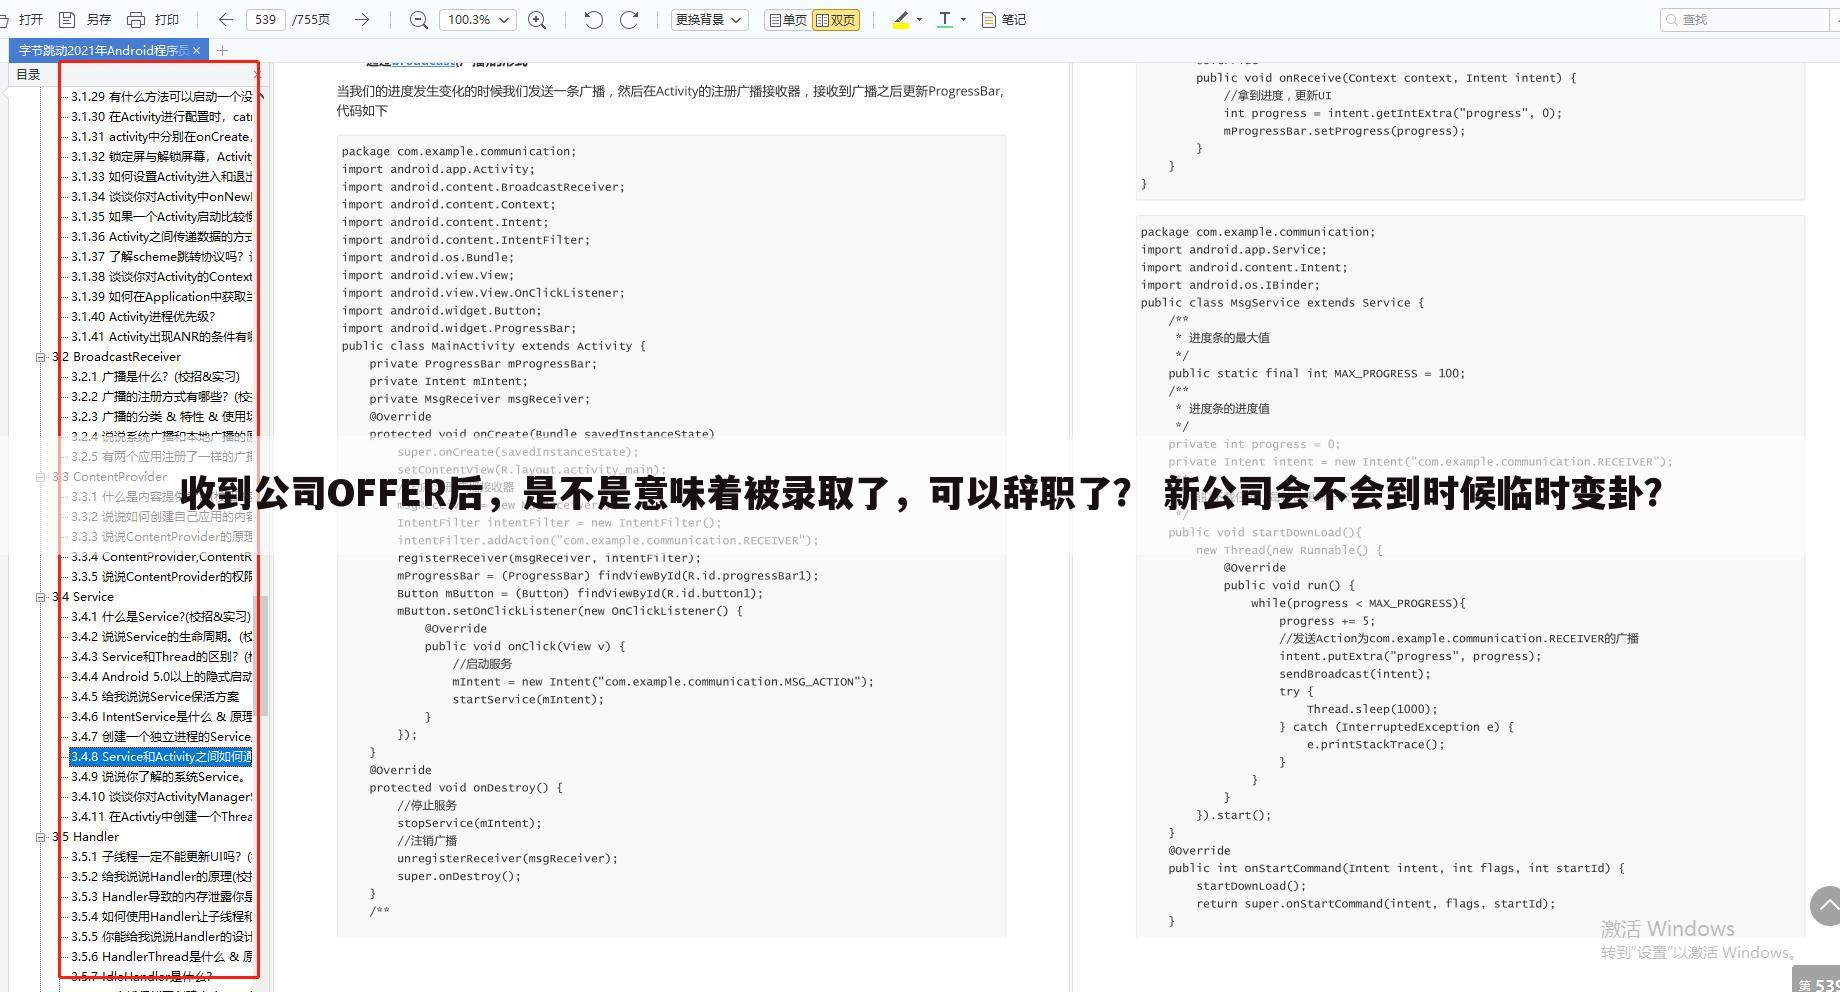Open outline item 3.4.1 什么是Service
The image size is (1840, 992).
click(160, 617)
